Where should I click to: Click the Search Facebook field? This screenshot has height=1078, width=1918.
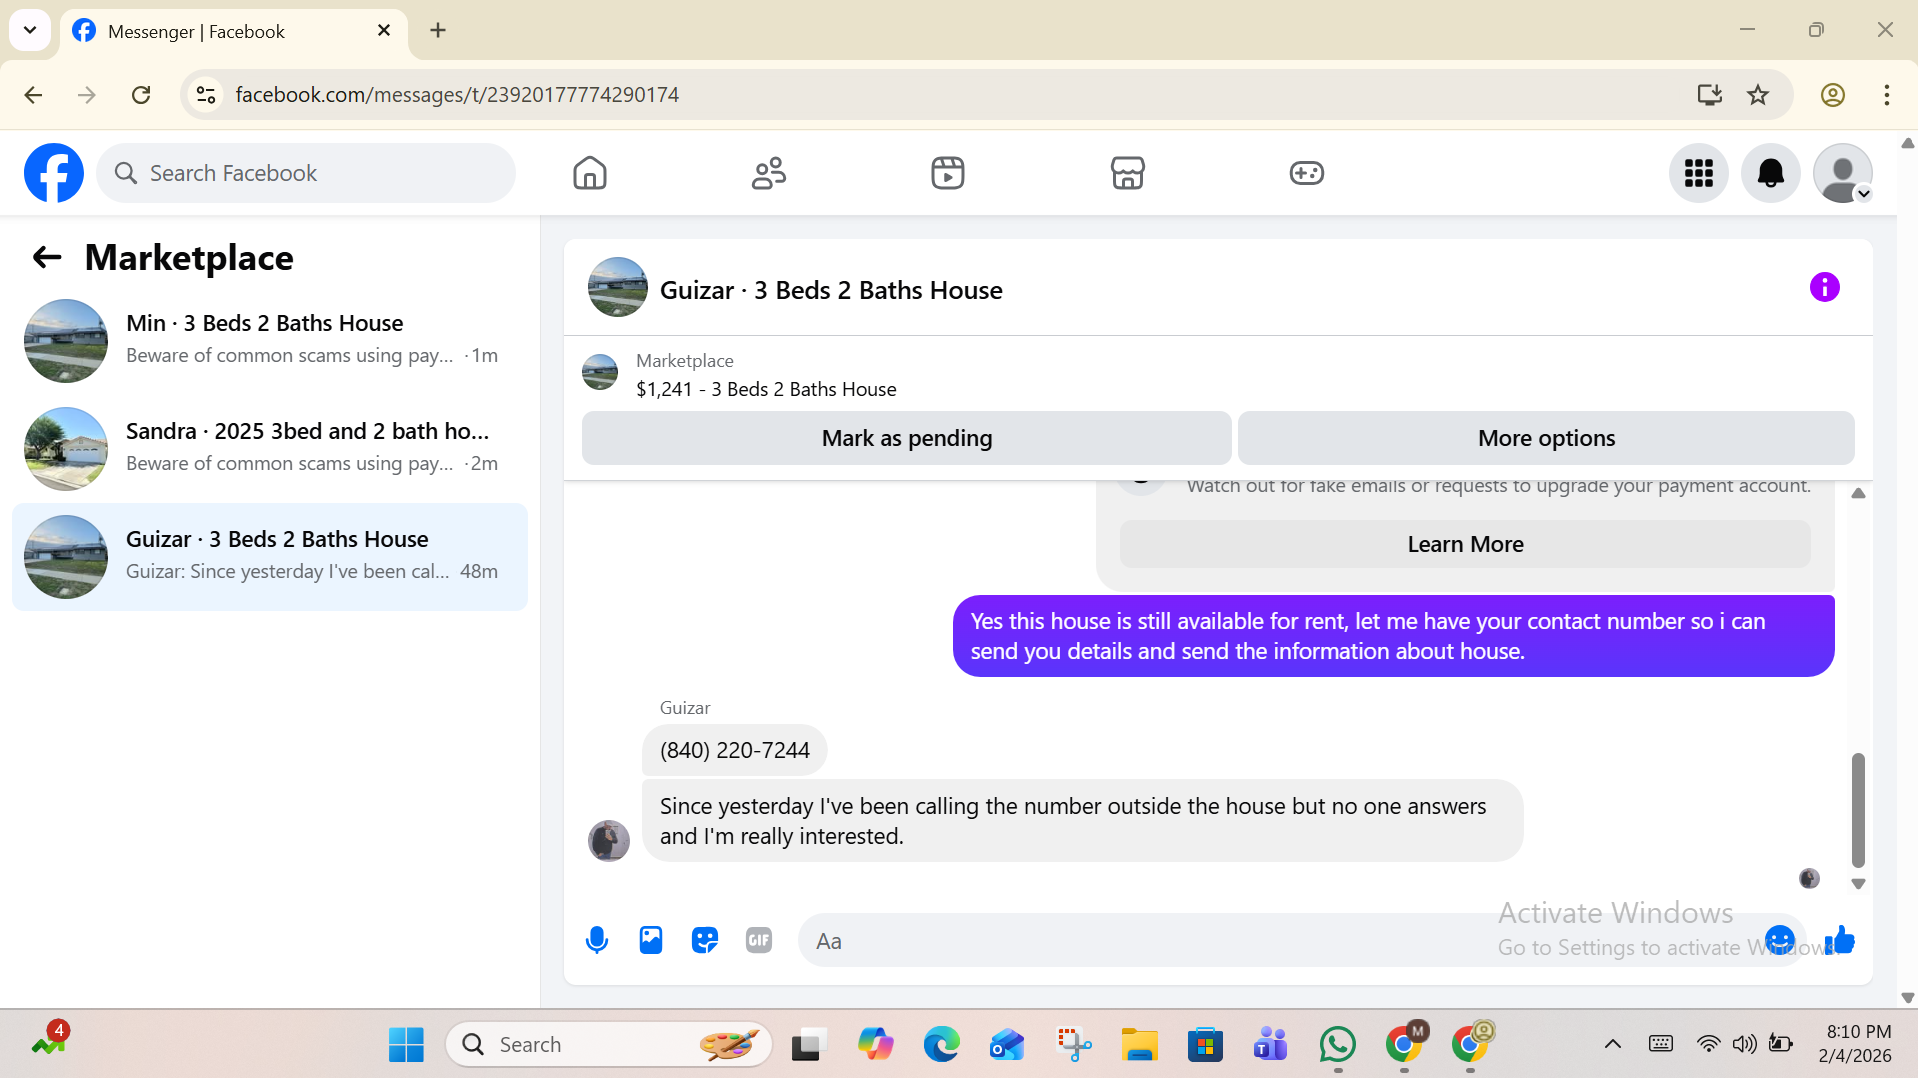[x=306, y=173]
